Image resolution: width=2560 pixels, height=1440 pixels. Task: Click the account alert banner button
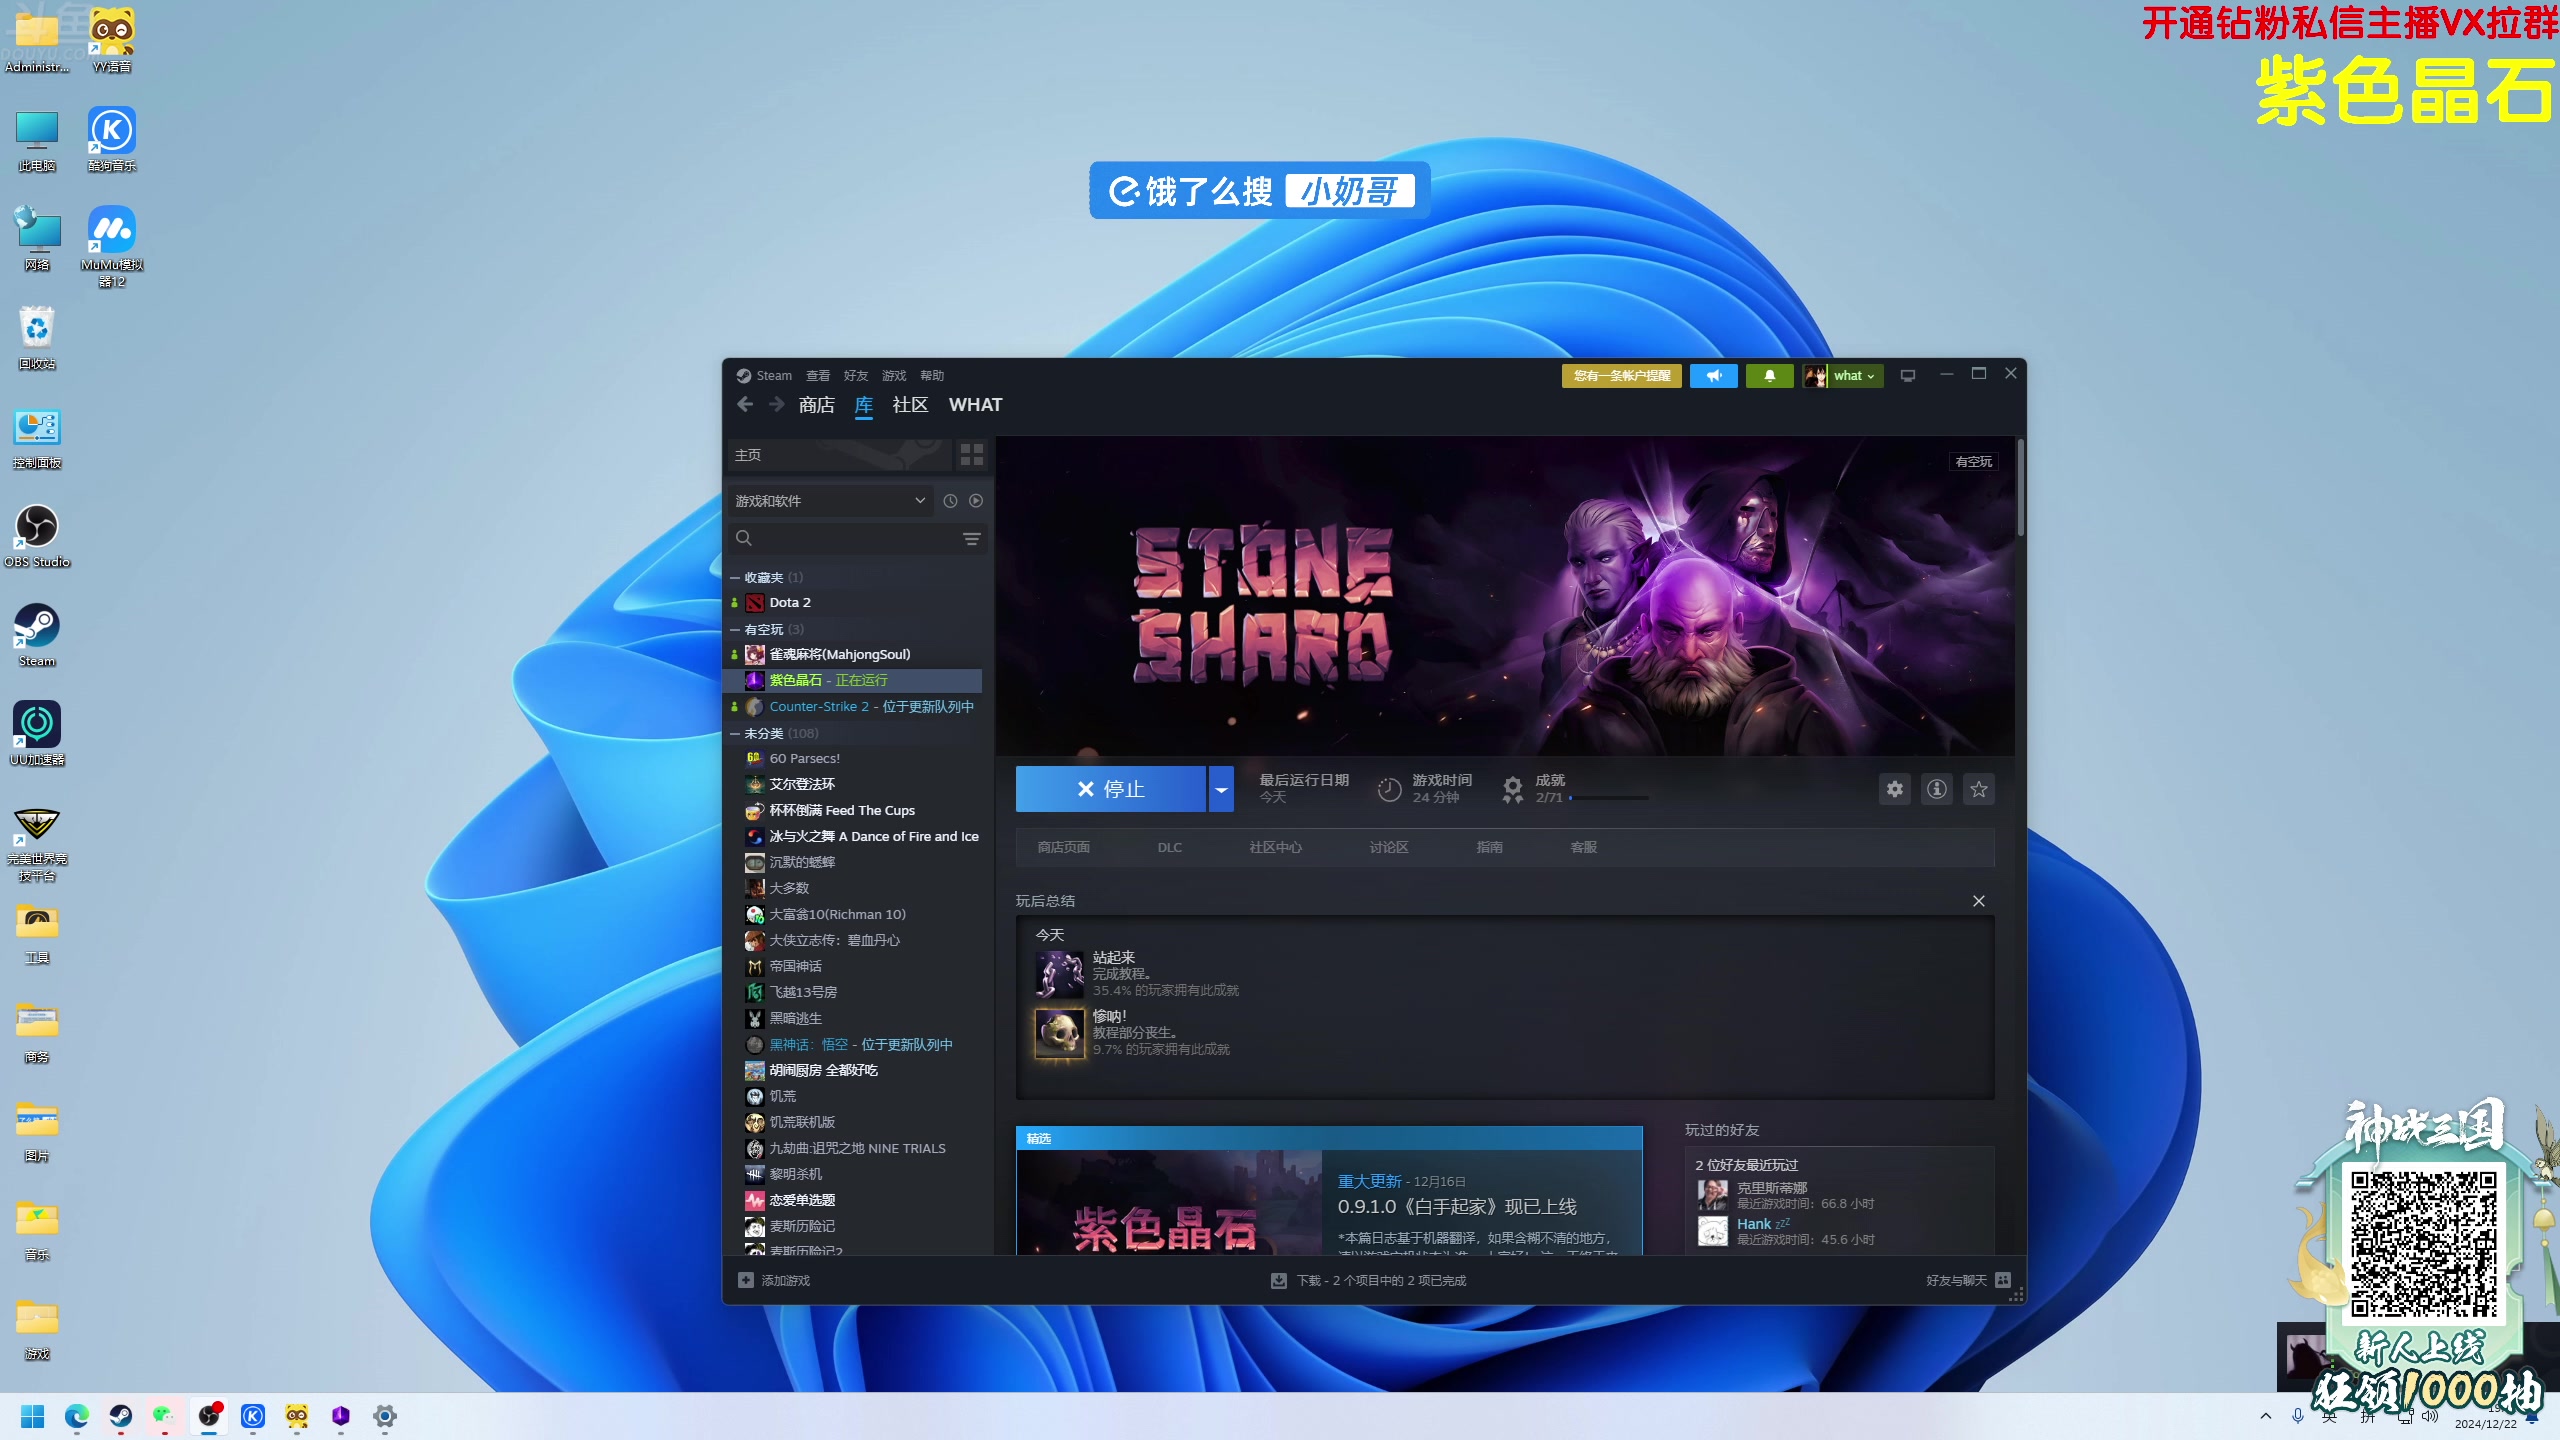(x=1622, y=376)
